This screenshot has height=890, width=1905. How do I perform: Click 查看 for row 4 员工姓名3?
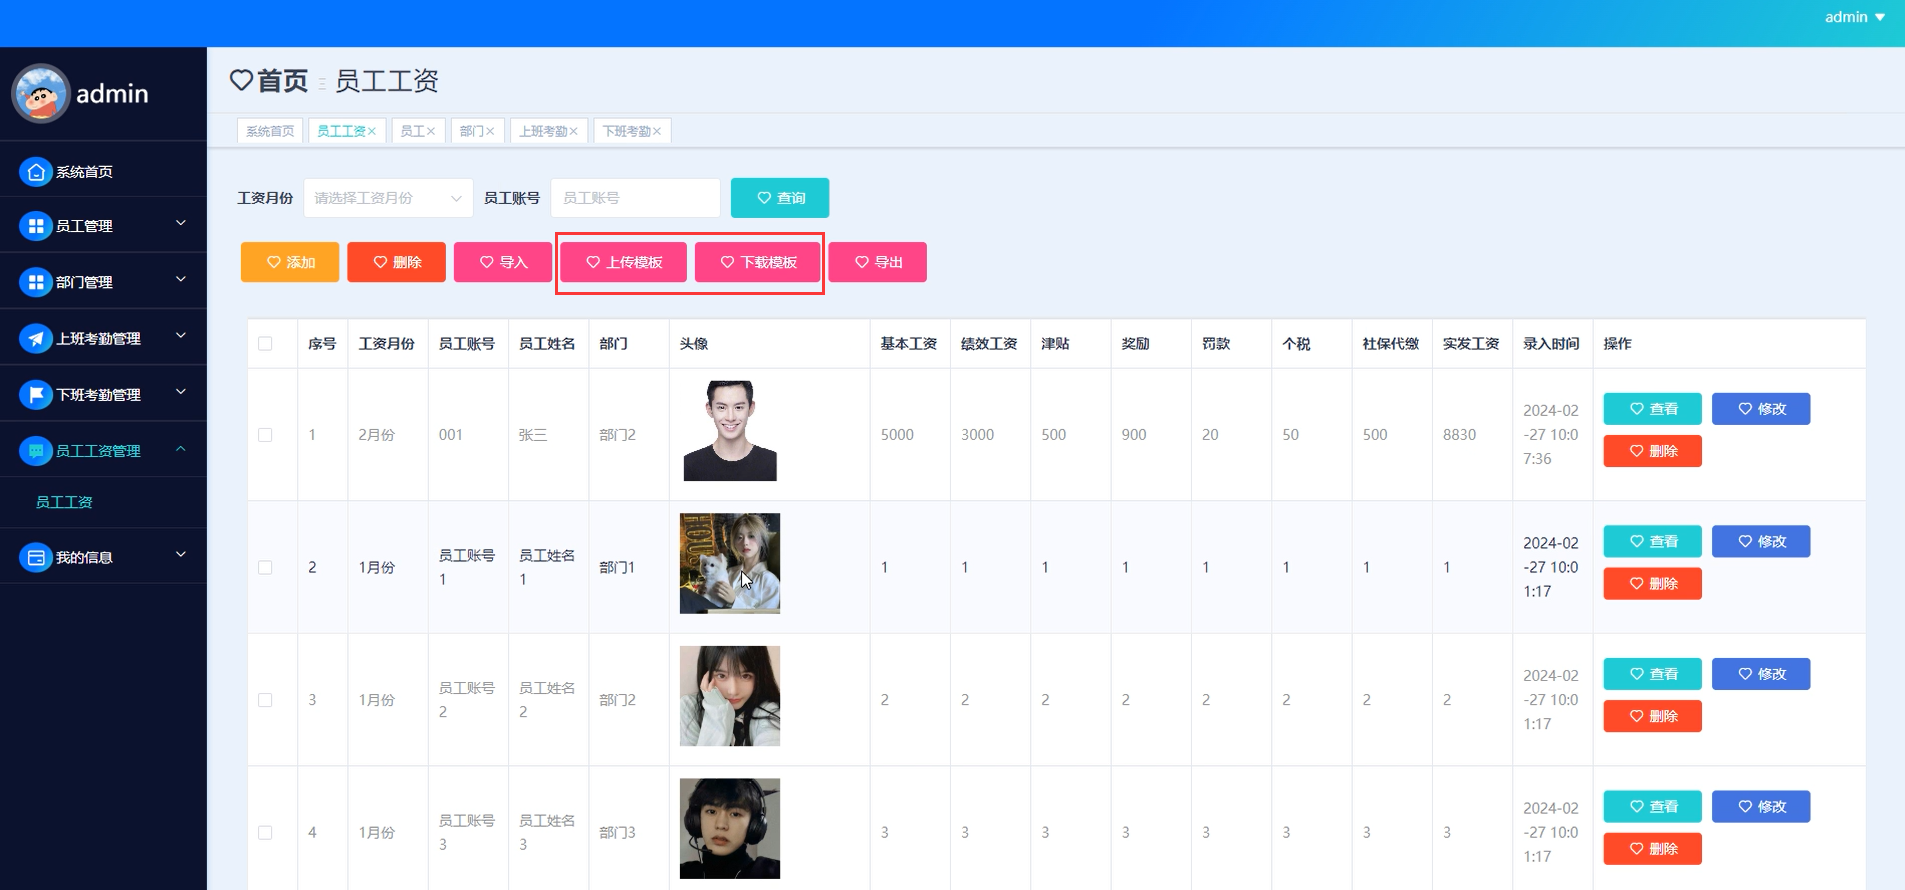pyautogui.click(x=1653, y=807)
